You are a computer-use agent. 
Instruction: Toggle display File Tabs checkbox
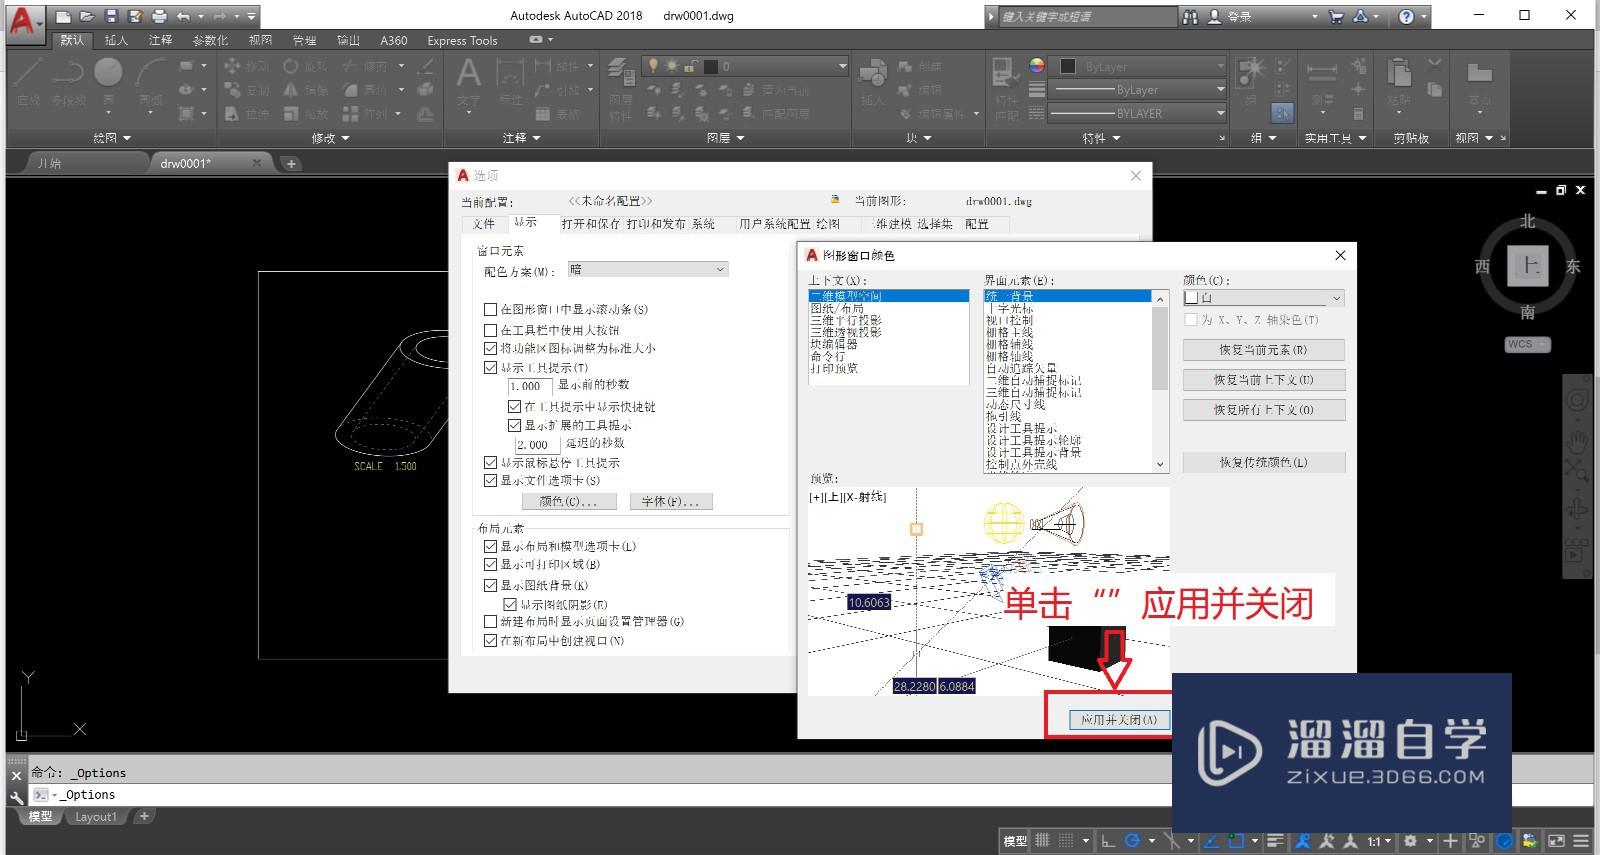(490, 481)
